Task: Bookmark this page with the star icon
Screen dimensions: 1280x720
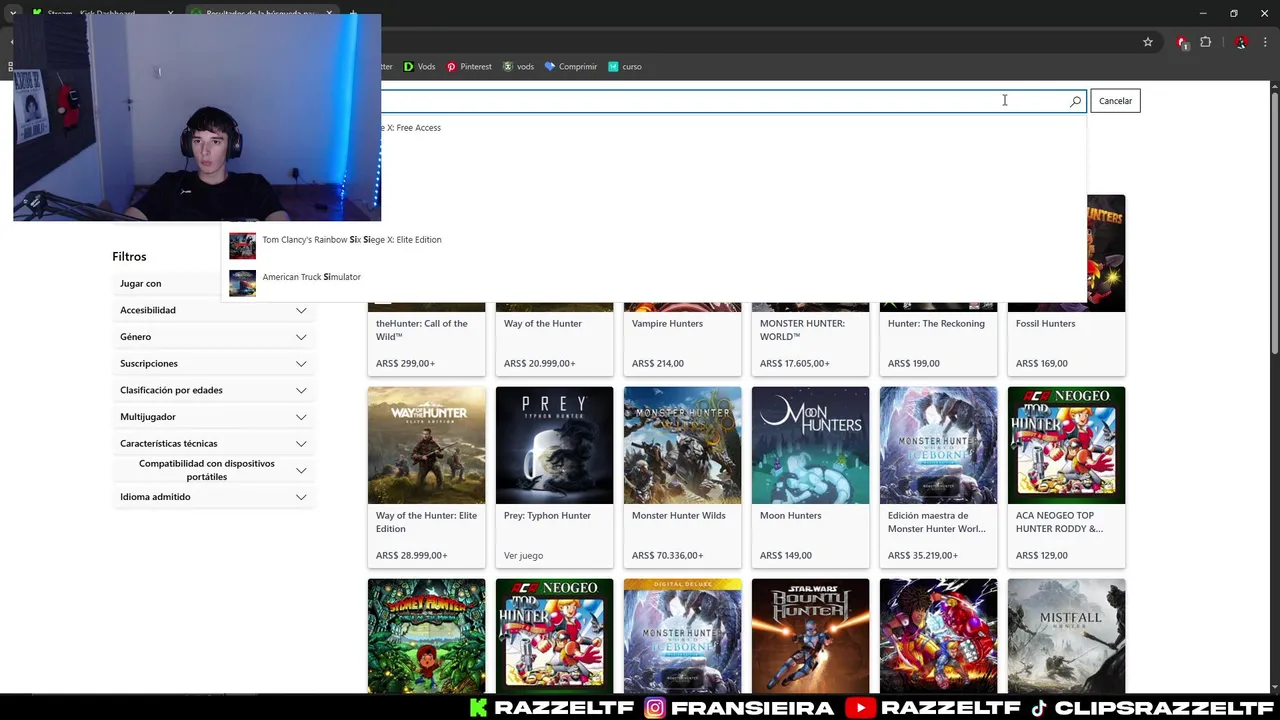Action: point(1148,42)
